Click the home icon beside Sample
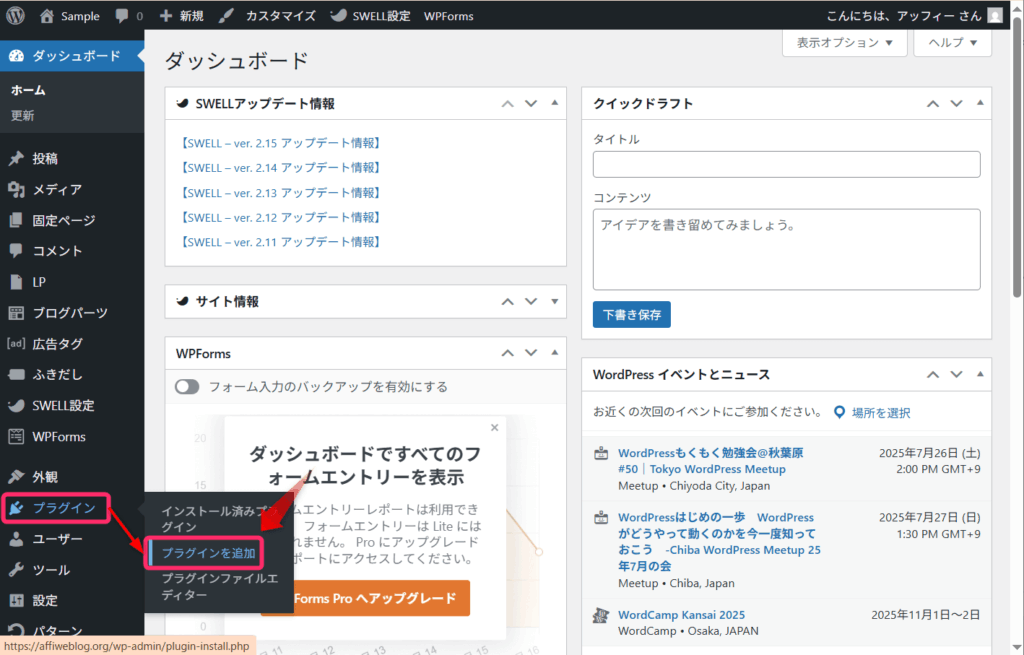 [46, 16]
